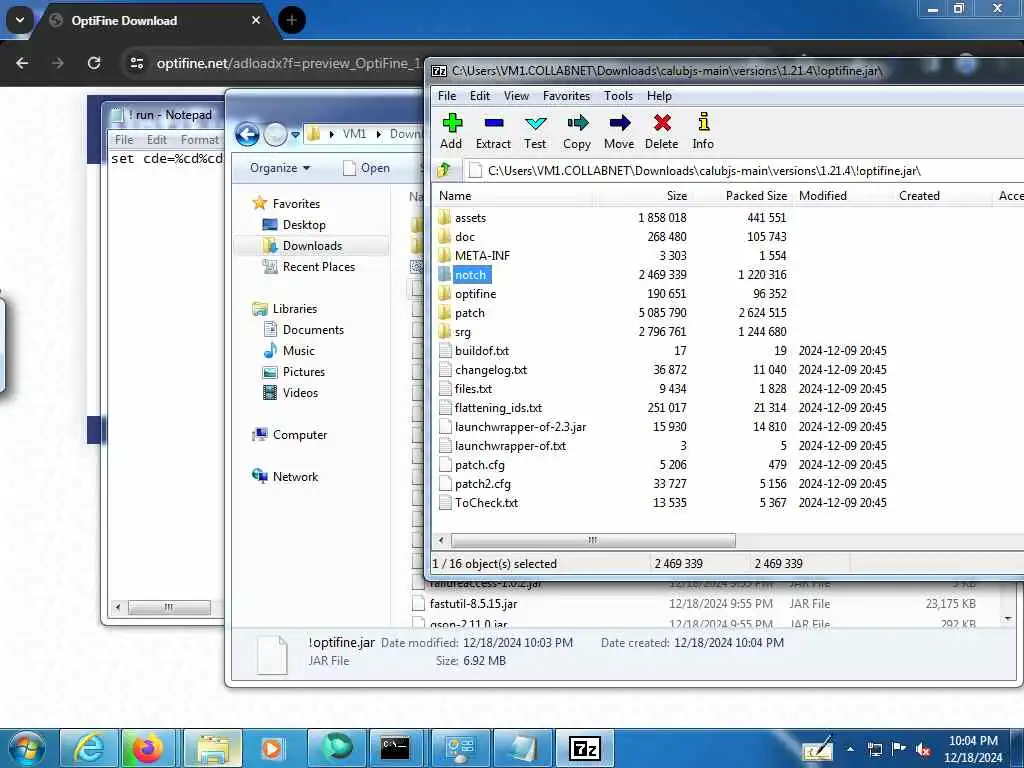
Task: Open Organize dropdown in Explorer window
Action: click(280, 168)
